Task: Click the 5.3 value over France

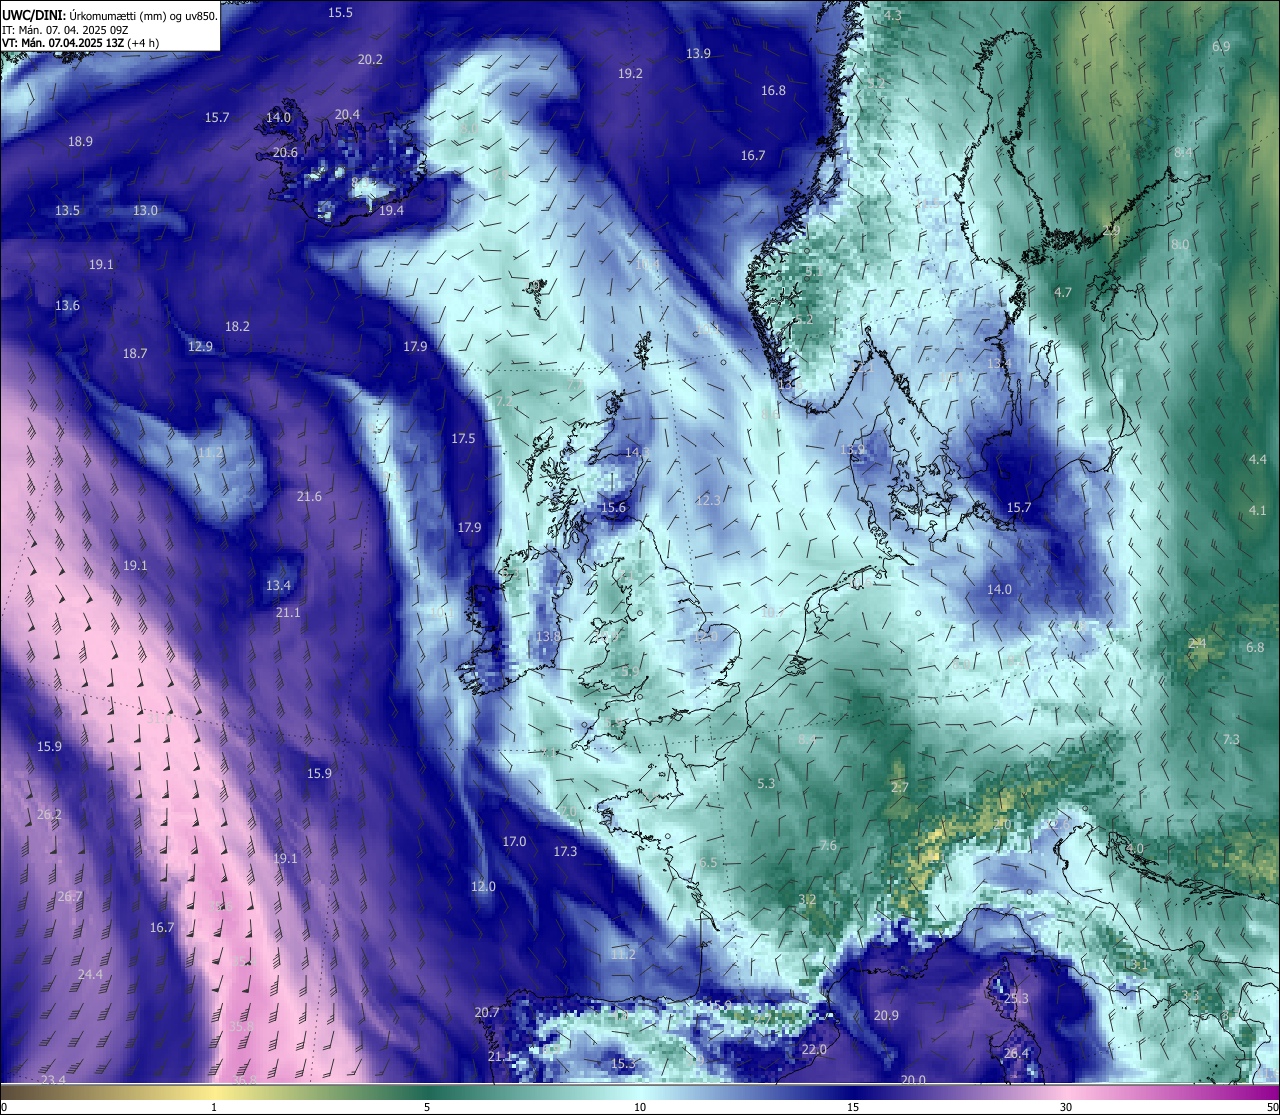Action: point(766,783)
